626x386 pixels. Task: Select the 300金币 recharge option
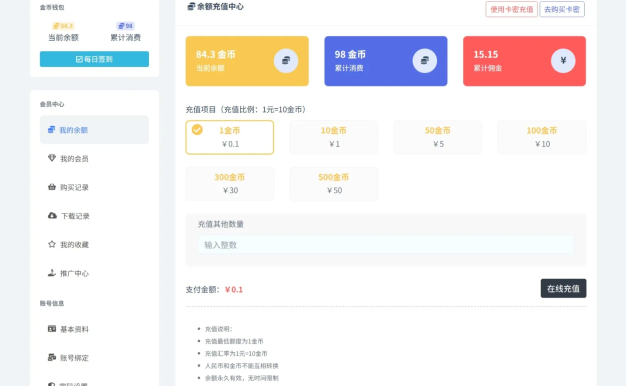click(230, 184)
